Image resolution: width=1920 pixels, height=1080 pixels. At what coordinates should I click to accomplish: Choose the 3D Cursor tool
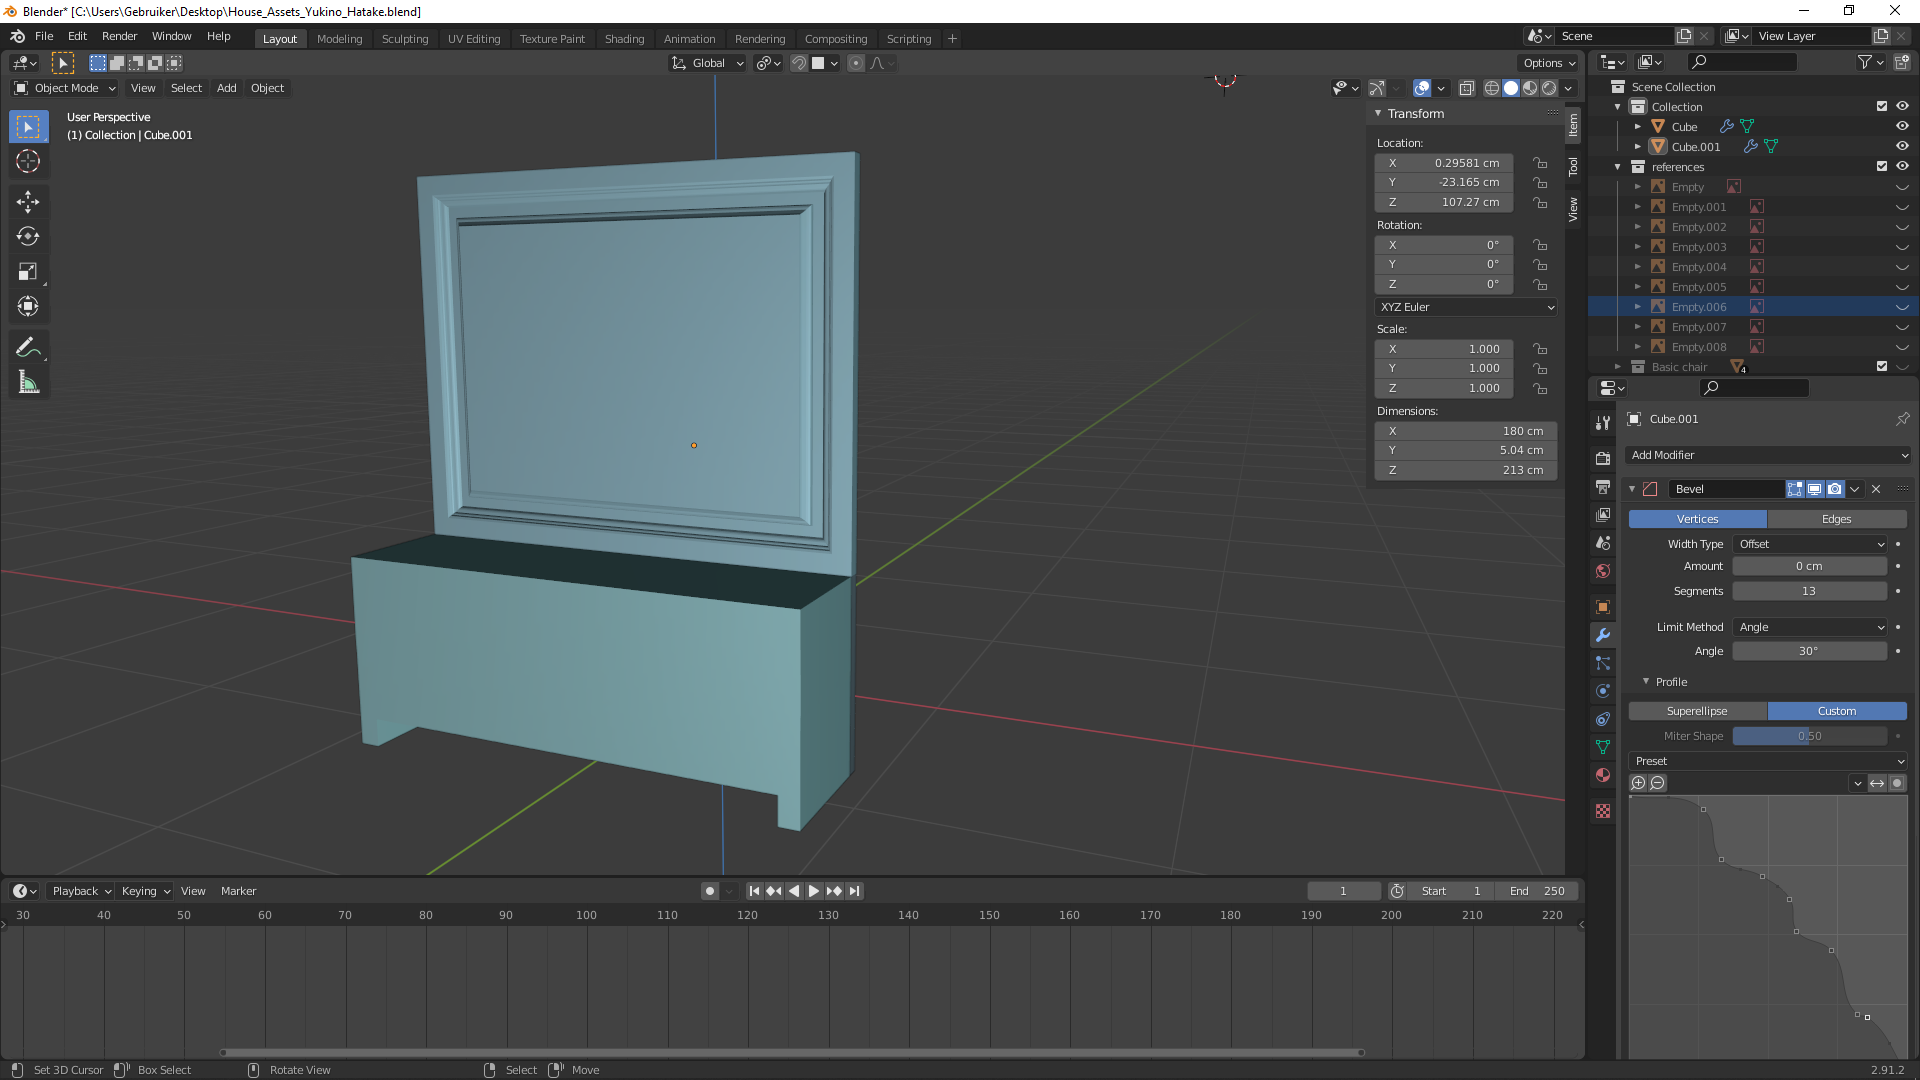pos(28,161)
